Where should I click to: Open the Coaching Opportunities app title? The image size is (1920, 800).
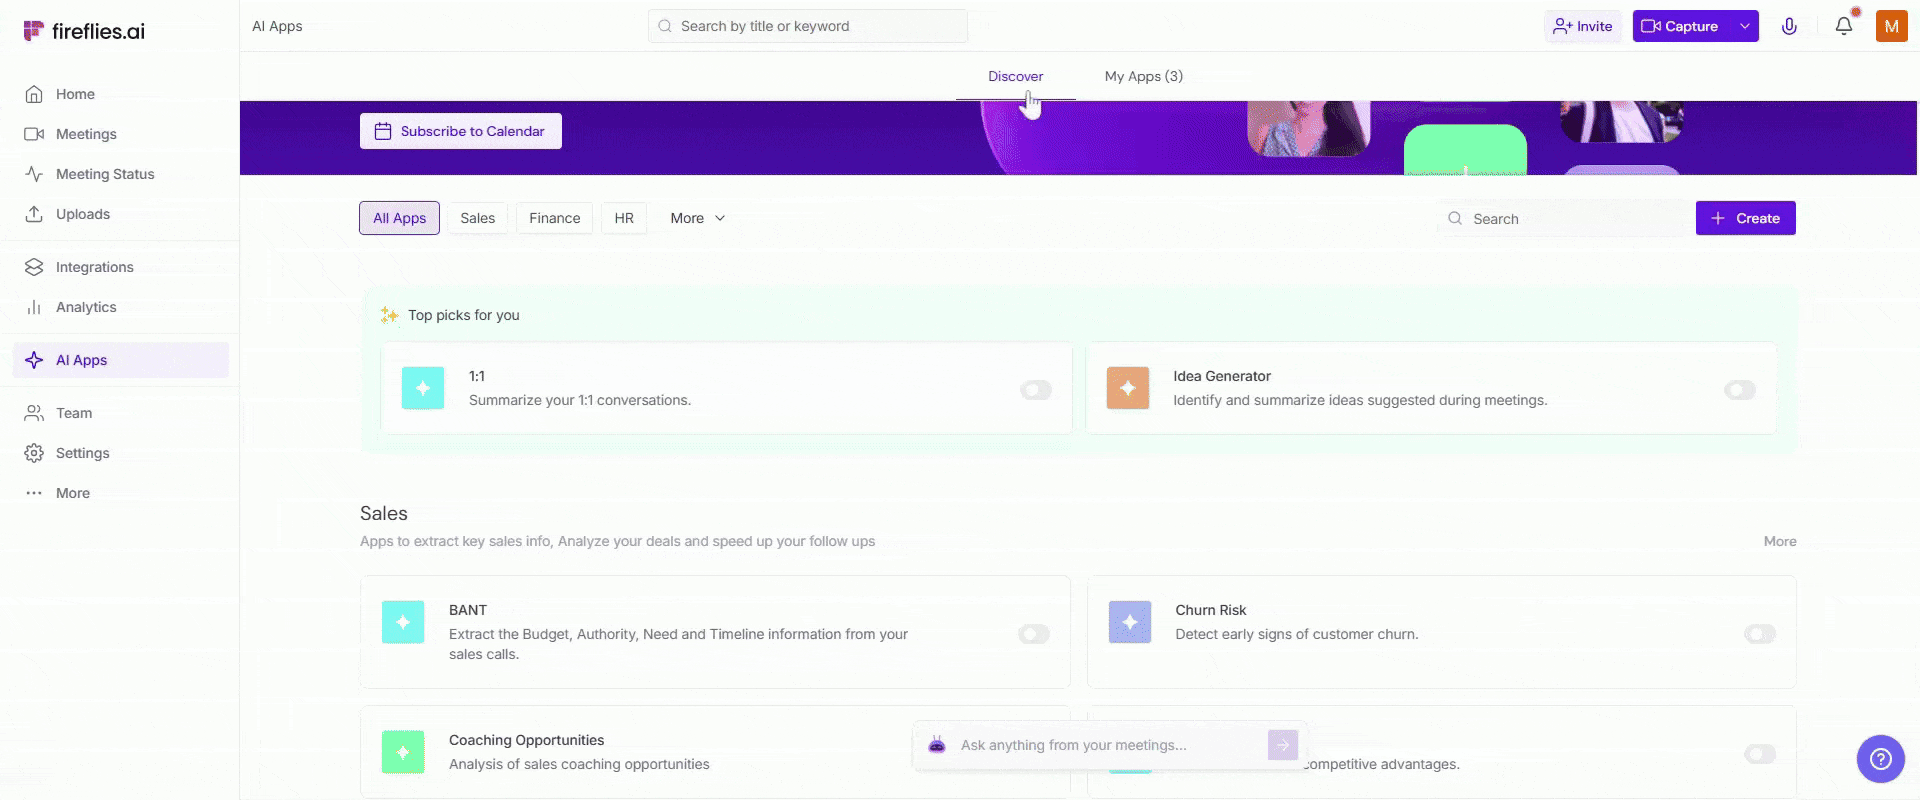point(526,740)
